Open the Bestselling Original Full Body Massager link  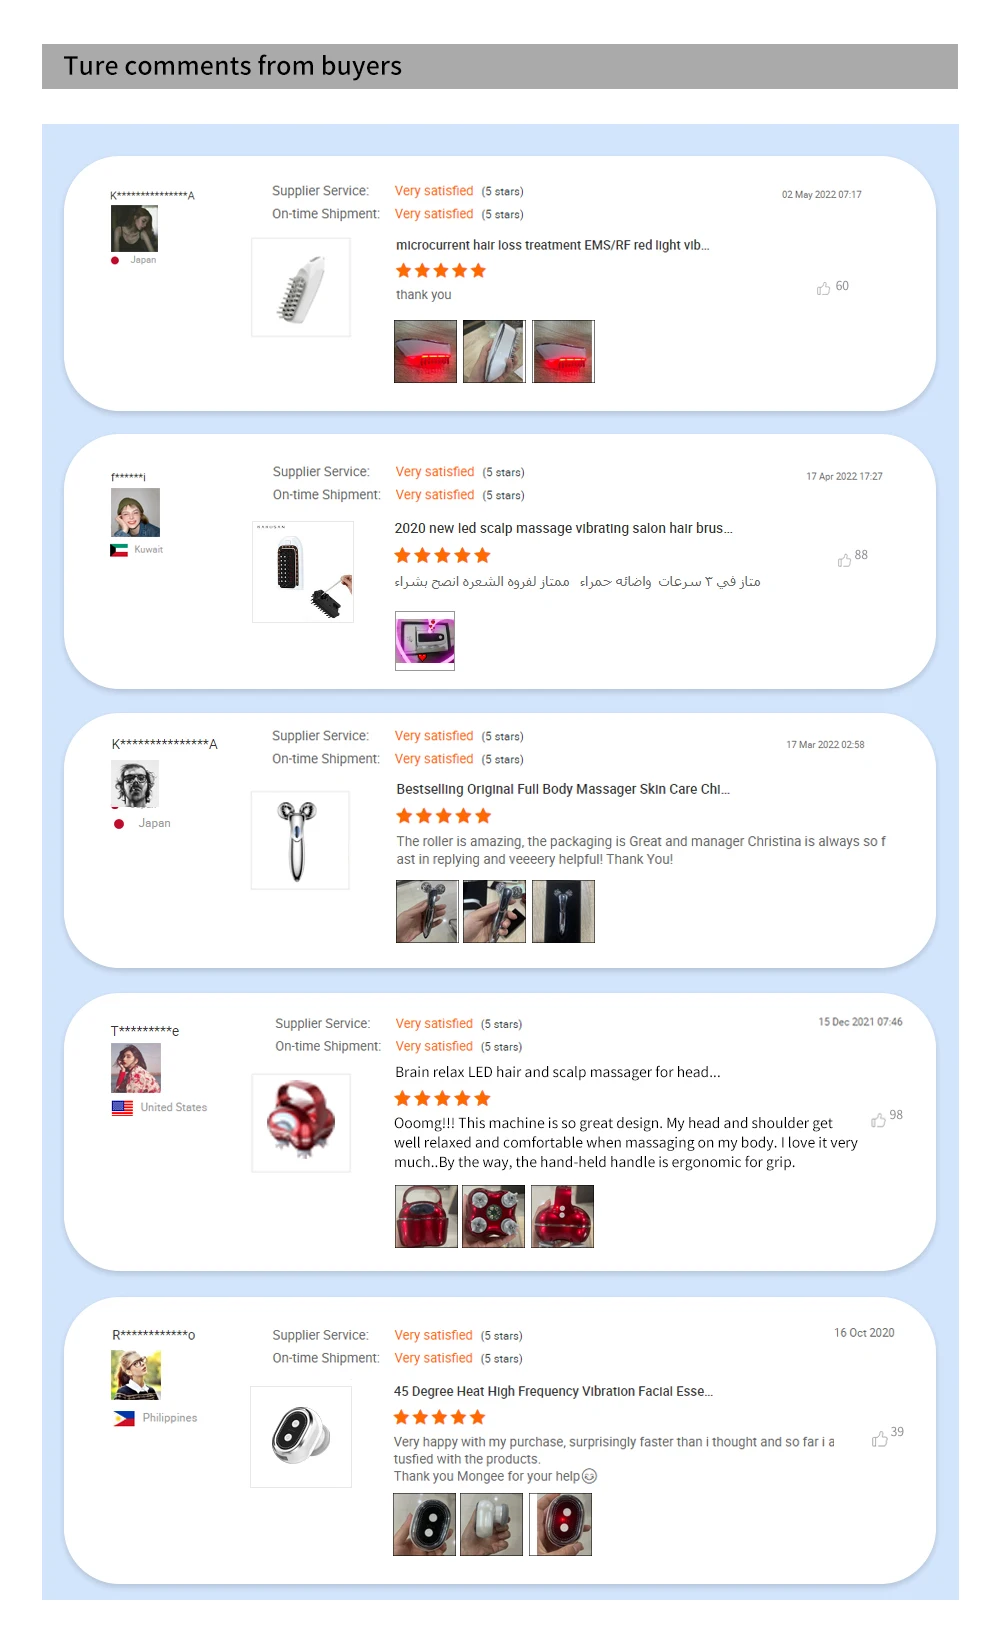tap(563, 789)
